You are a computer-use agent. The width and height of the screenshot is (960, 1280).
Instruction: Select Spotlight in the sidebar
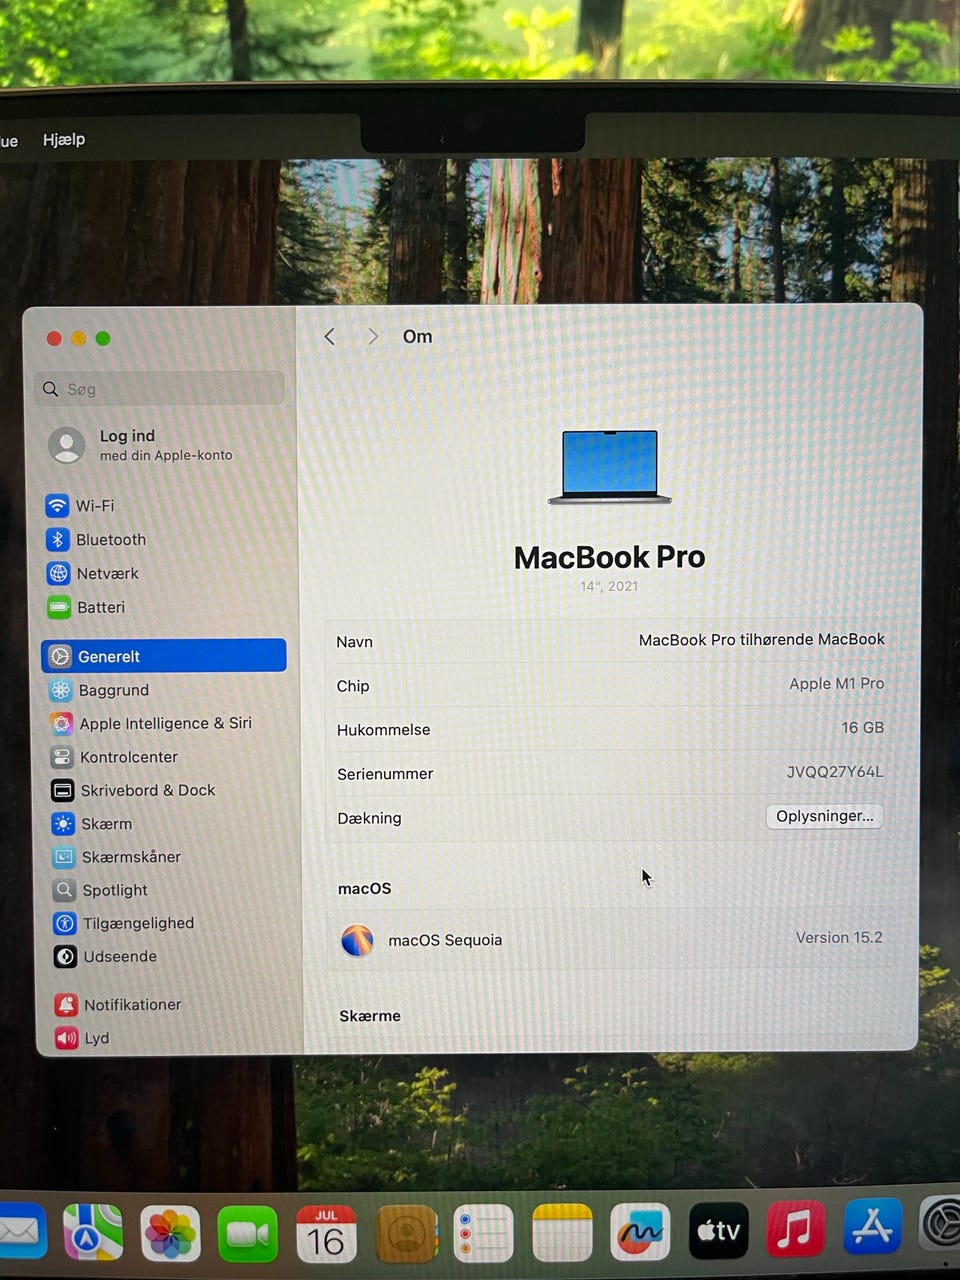114,890
